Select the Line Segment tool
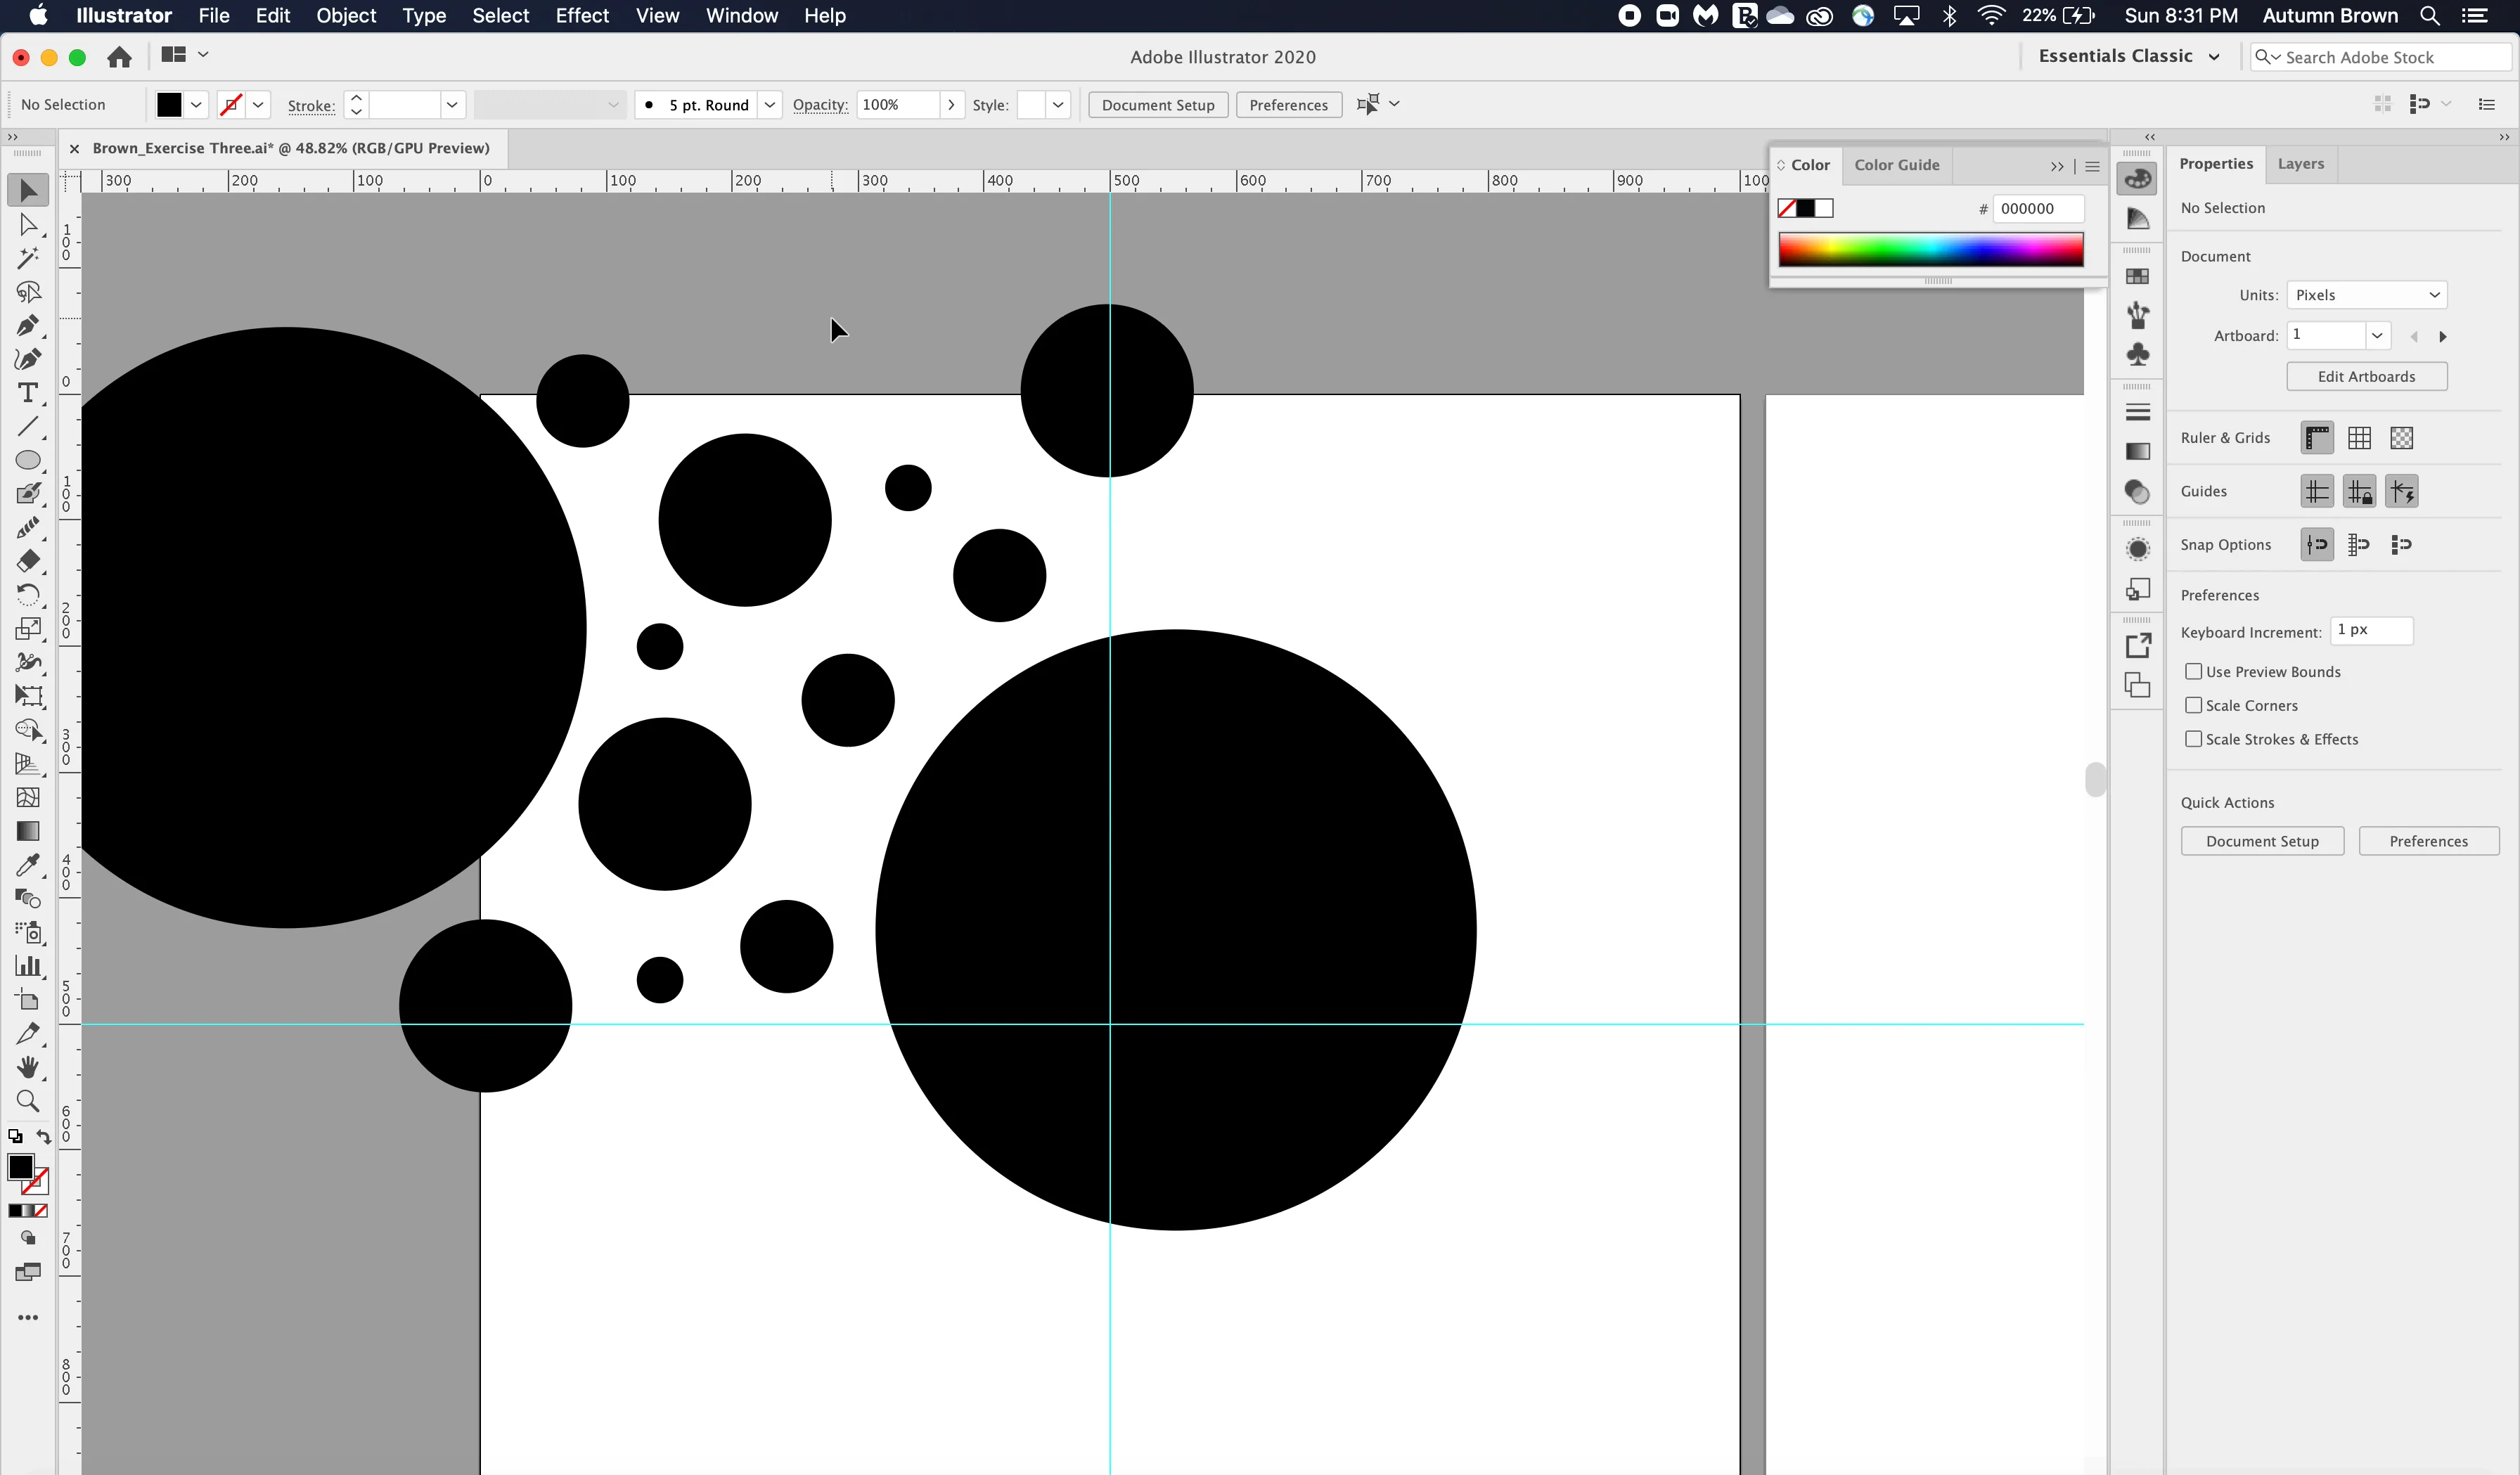Viewport: 2520px width, 1475px height. [x=28, y=427]
